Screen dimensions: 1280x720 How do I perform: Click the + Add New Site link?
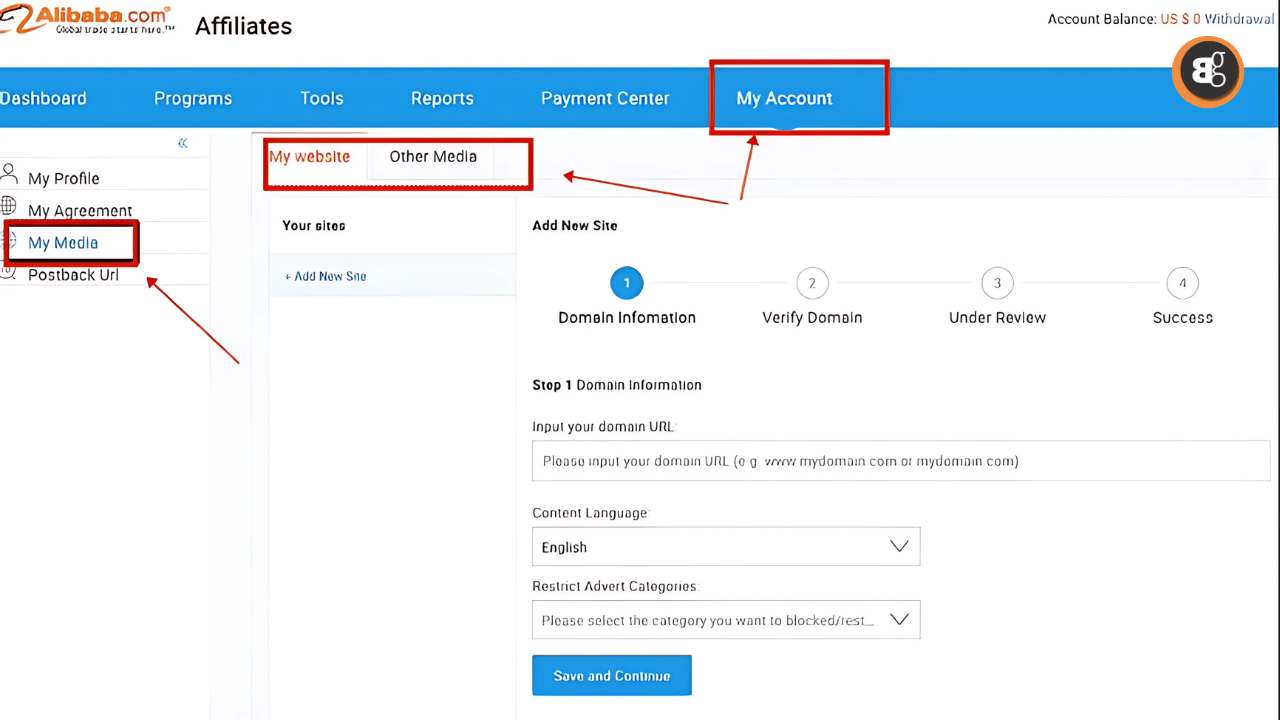325,276
